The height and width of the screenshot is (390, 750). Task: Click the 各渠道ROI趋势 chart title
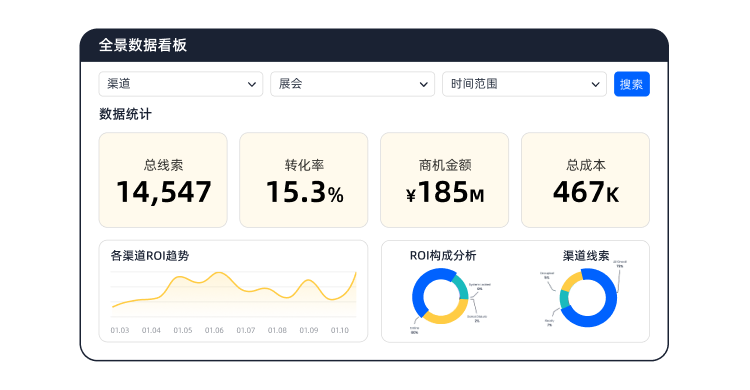click(x=150, y=256)
